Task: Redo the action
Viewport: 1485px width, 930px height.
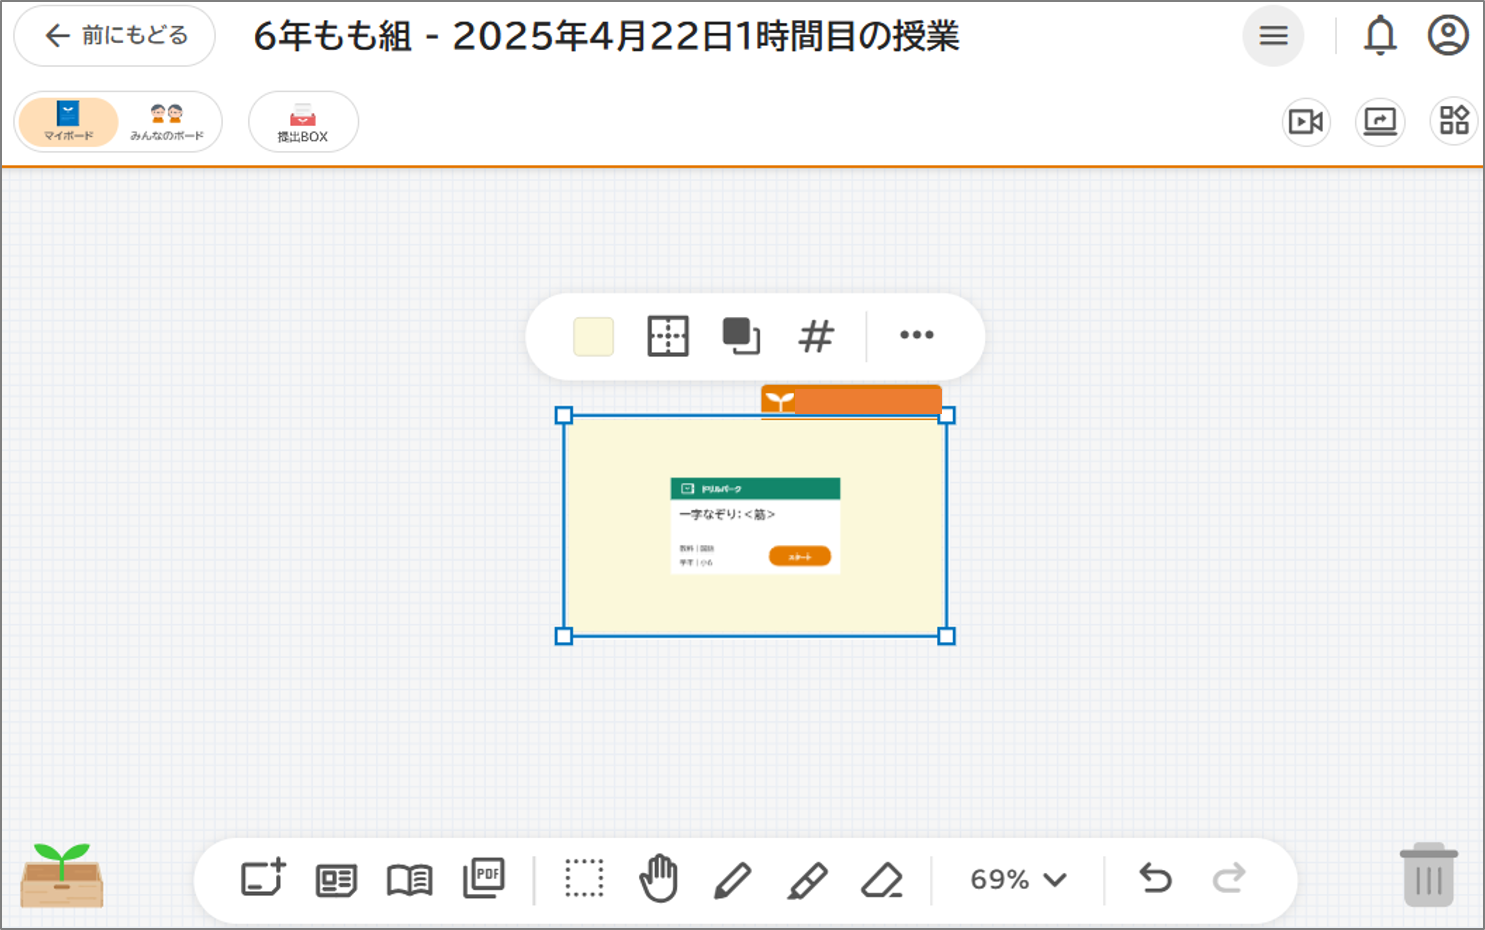Action: click(1229, 879)
